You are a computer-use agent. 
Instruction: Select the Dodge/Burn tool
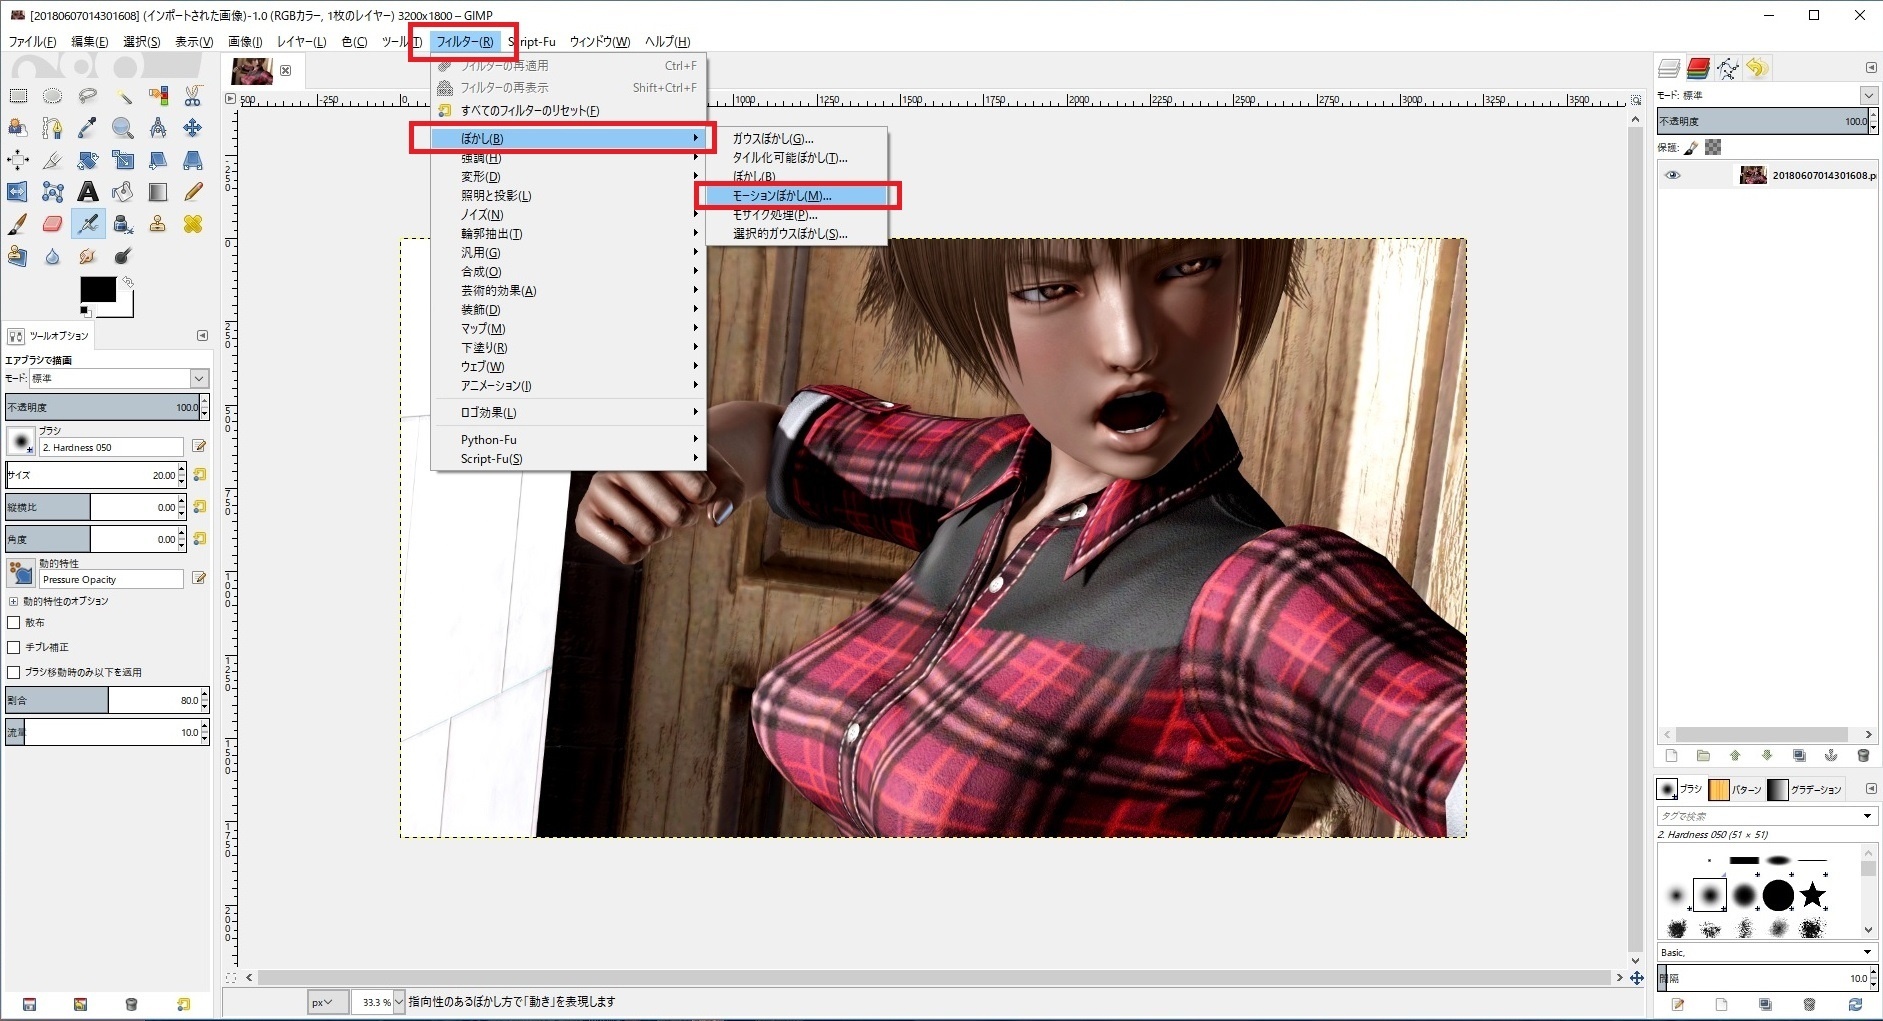click(x=123, y=256)
